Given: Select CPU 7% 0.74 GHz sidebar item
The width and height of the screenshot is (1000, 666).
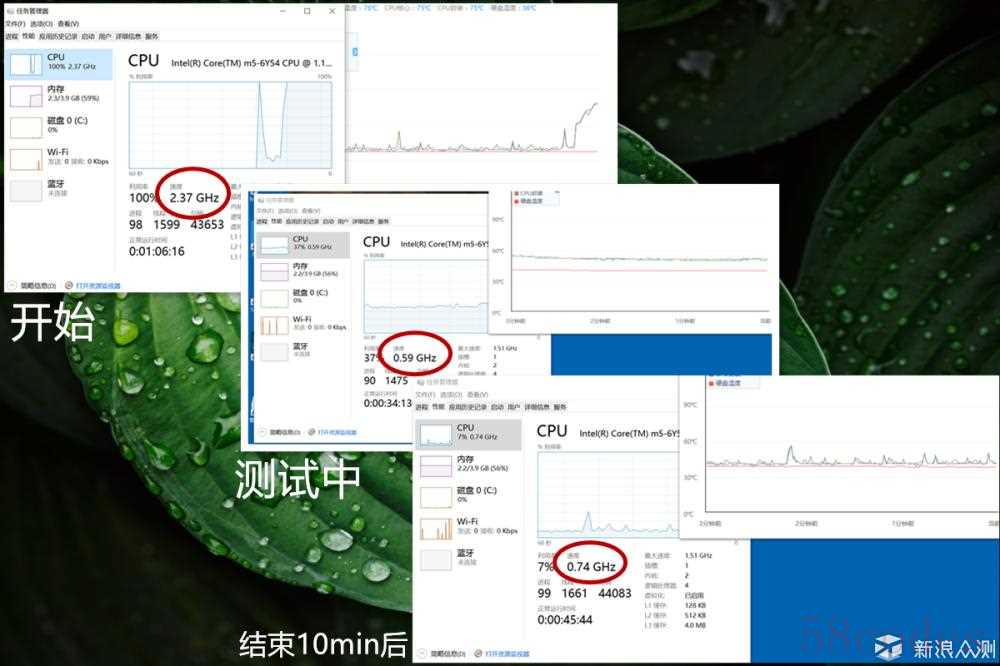Looking at the screenshot, I should coord(468,433).
